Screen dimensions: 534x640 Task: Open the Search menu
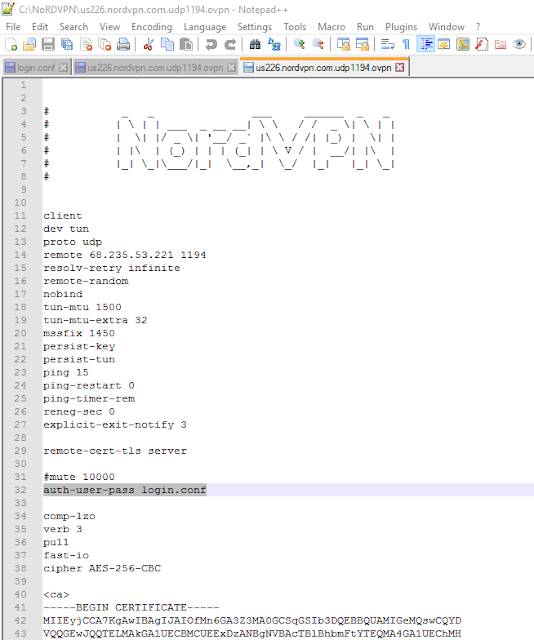click(x=73, y=27)
